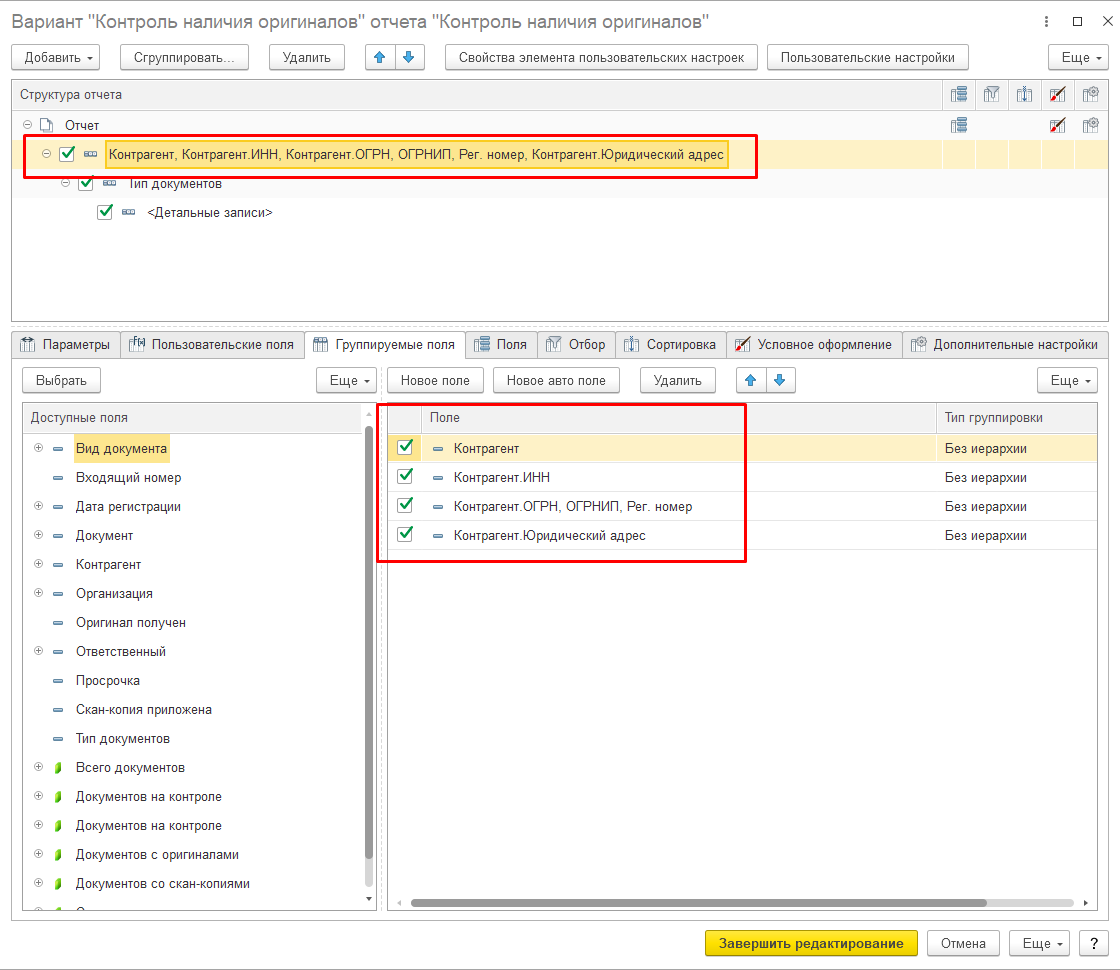Switch to the Пользовательские поля tab
Image resolution: width=1120 pixels, height=970 pixels.
212,344
